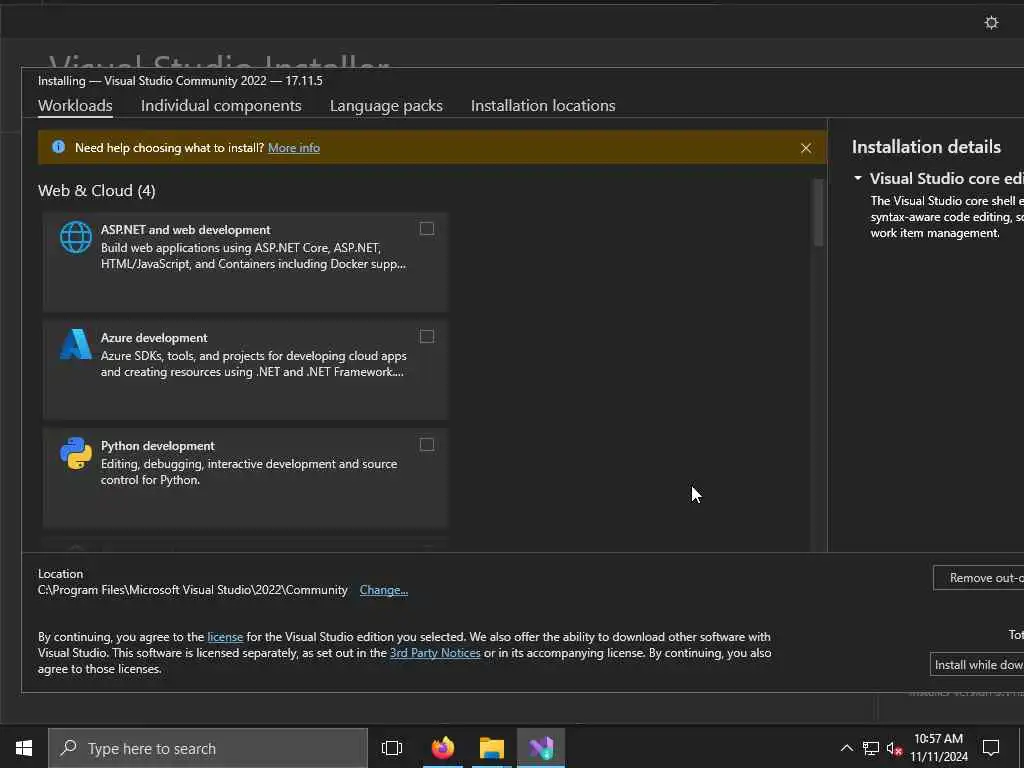
Task: Open the license link
Action: click(x=225, y=637)
